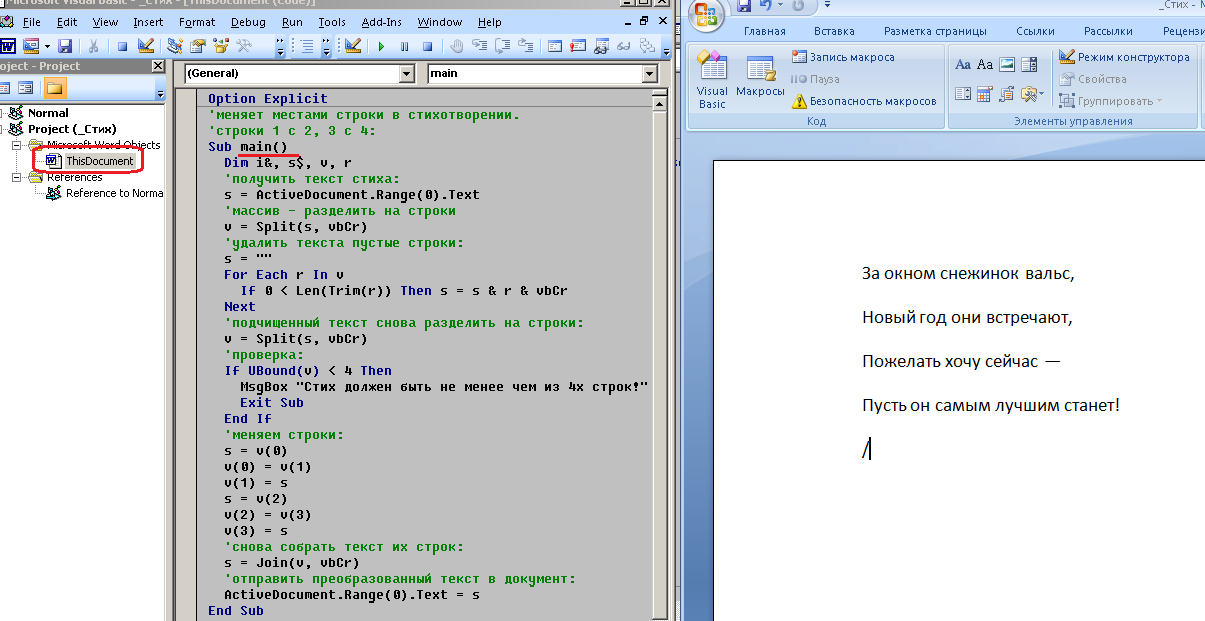Click Undo in Word quick access toolbar
1205x621 pixels.
coord(765,6)
